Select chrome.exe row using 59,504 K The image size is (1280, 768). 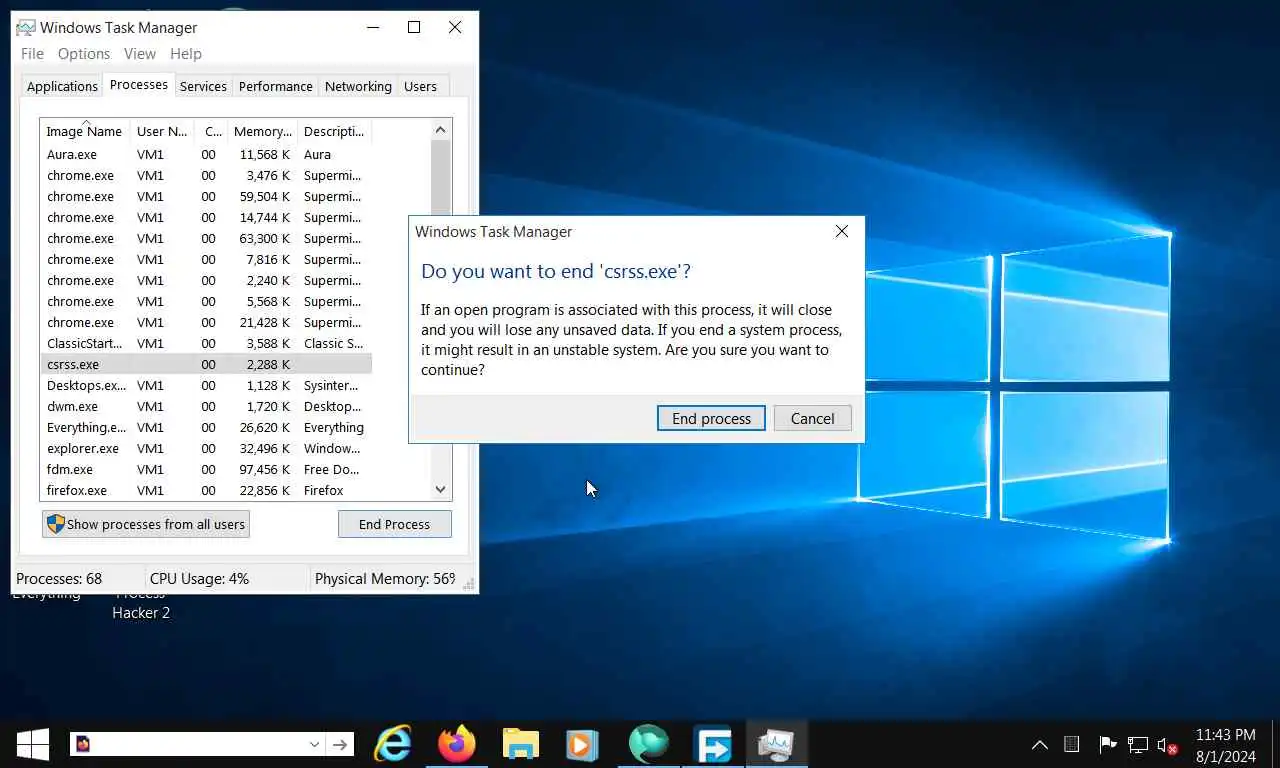point(206,197)
